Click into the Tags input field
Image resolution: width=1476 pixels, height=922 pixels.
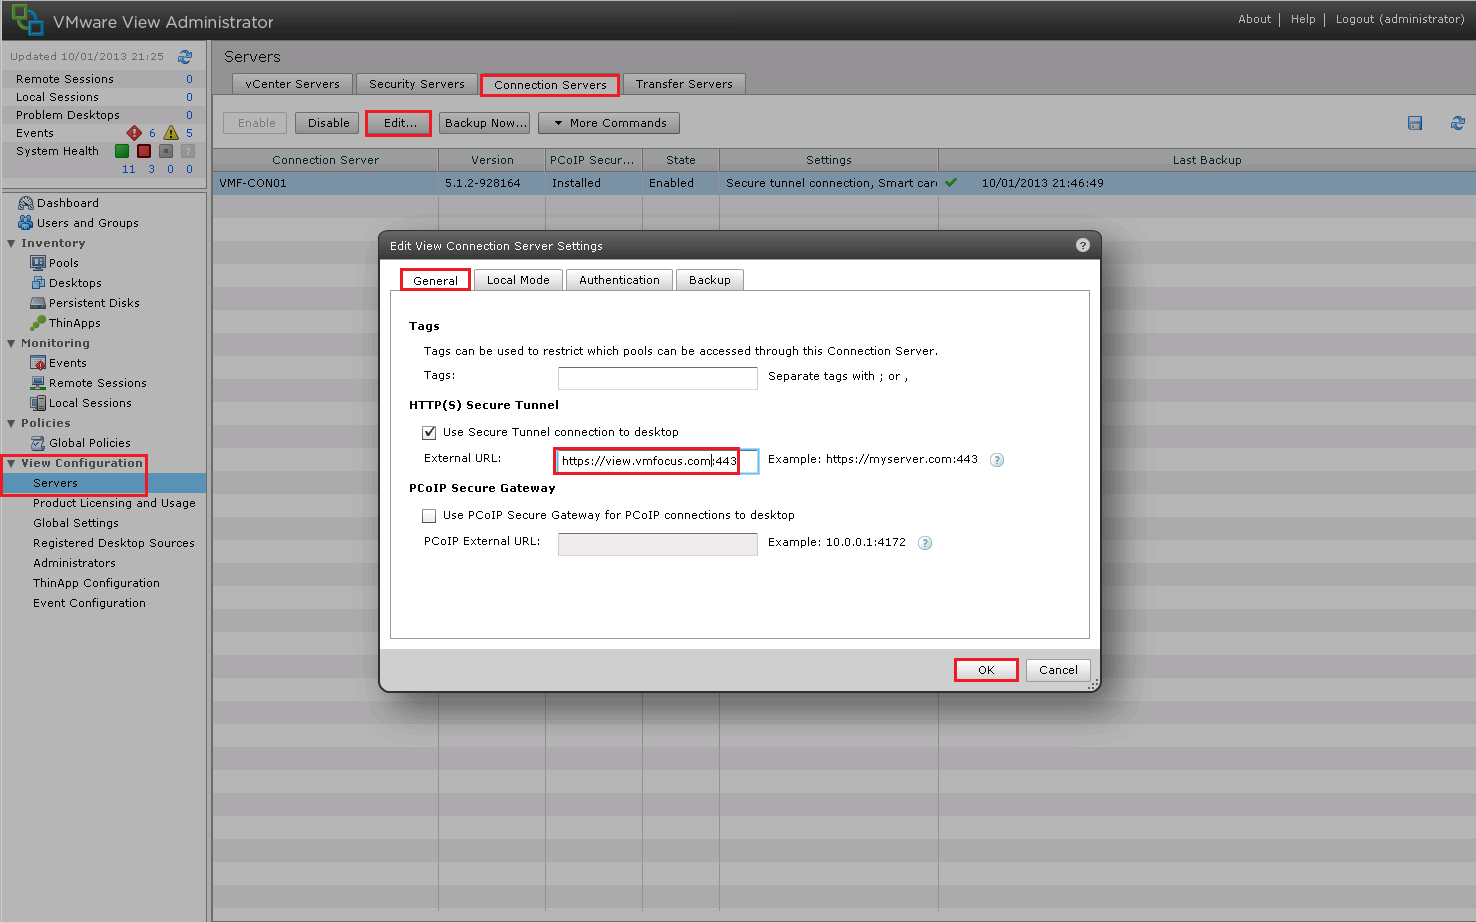(x=657, y=378)
